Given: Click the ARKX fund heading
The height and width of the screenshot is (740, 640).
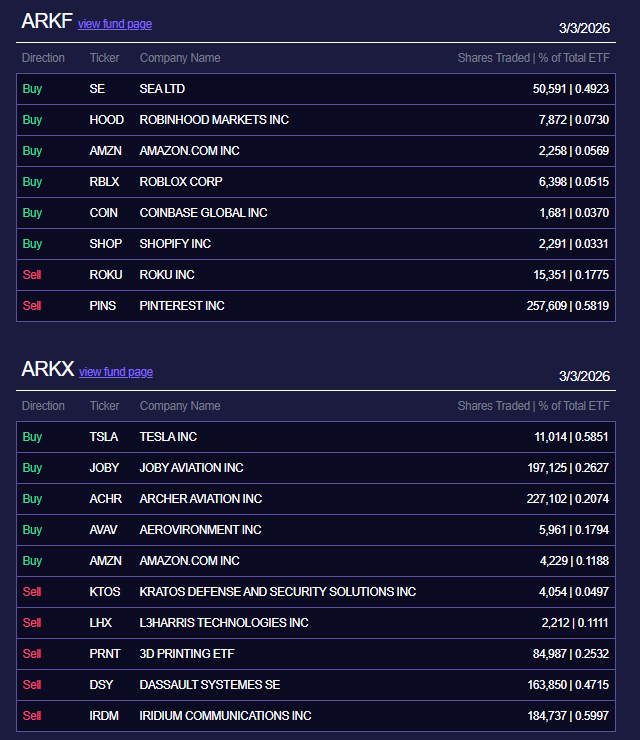Looking at the screenshot, I should pos(48,369).
